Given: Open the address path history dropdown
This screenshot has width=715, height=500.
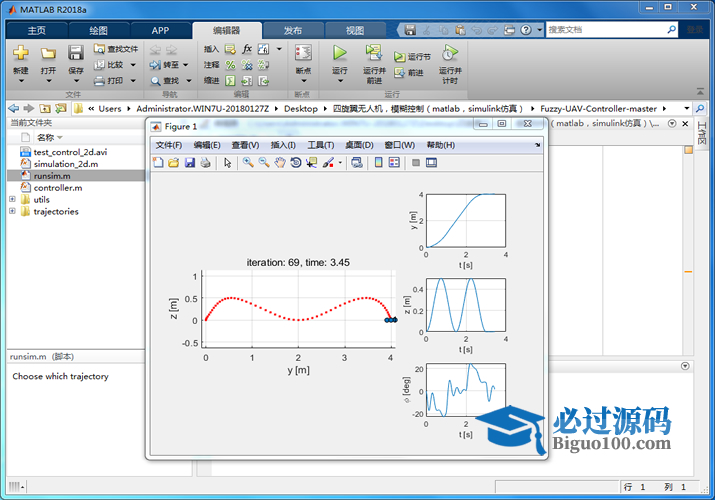Looking at the screenshot, I should (x=686, y=108).
